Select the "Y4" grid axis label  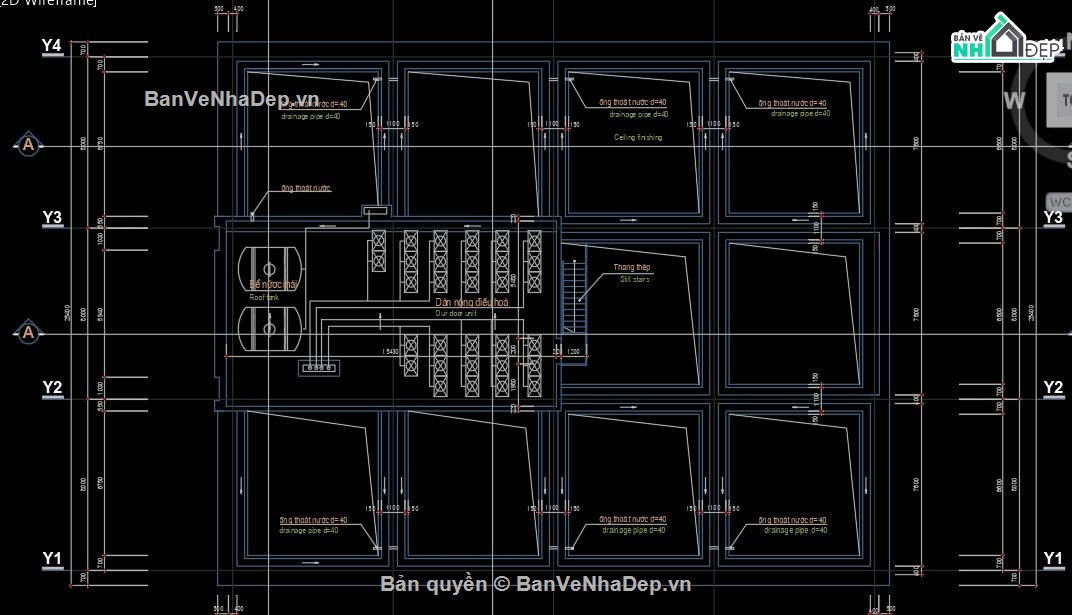[x=52, y=46]
